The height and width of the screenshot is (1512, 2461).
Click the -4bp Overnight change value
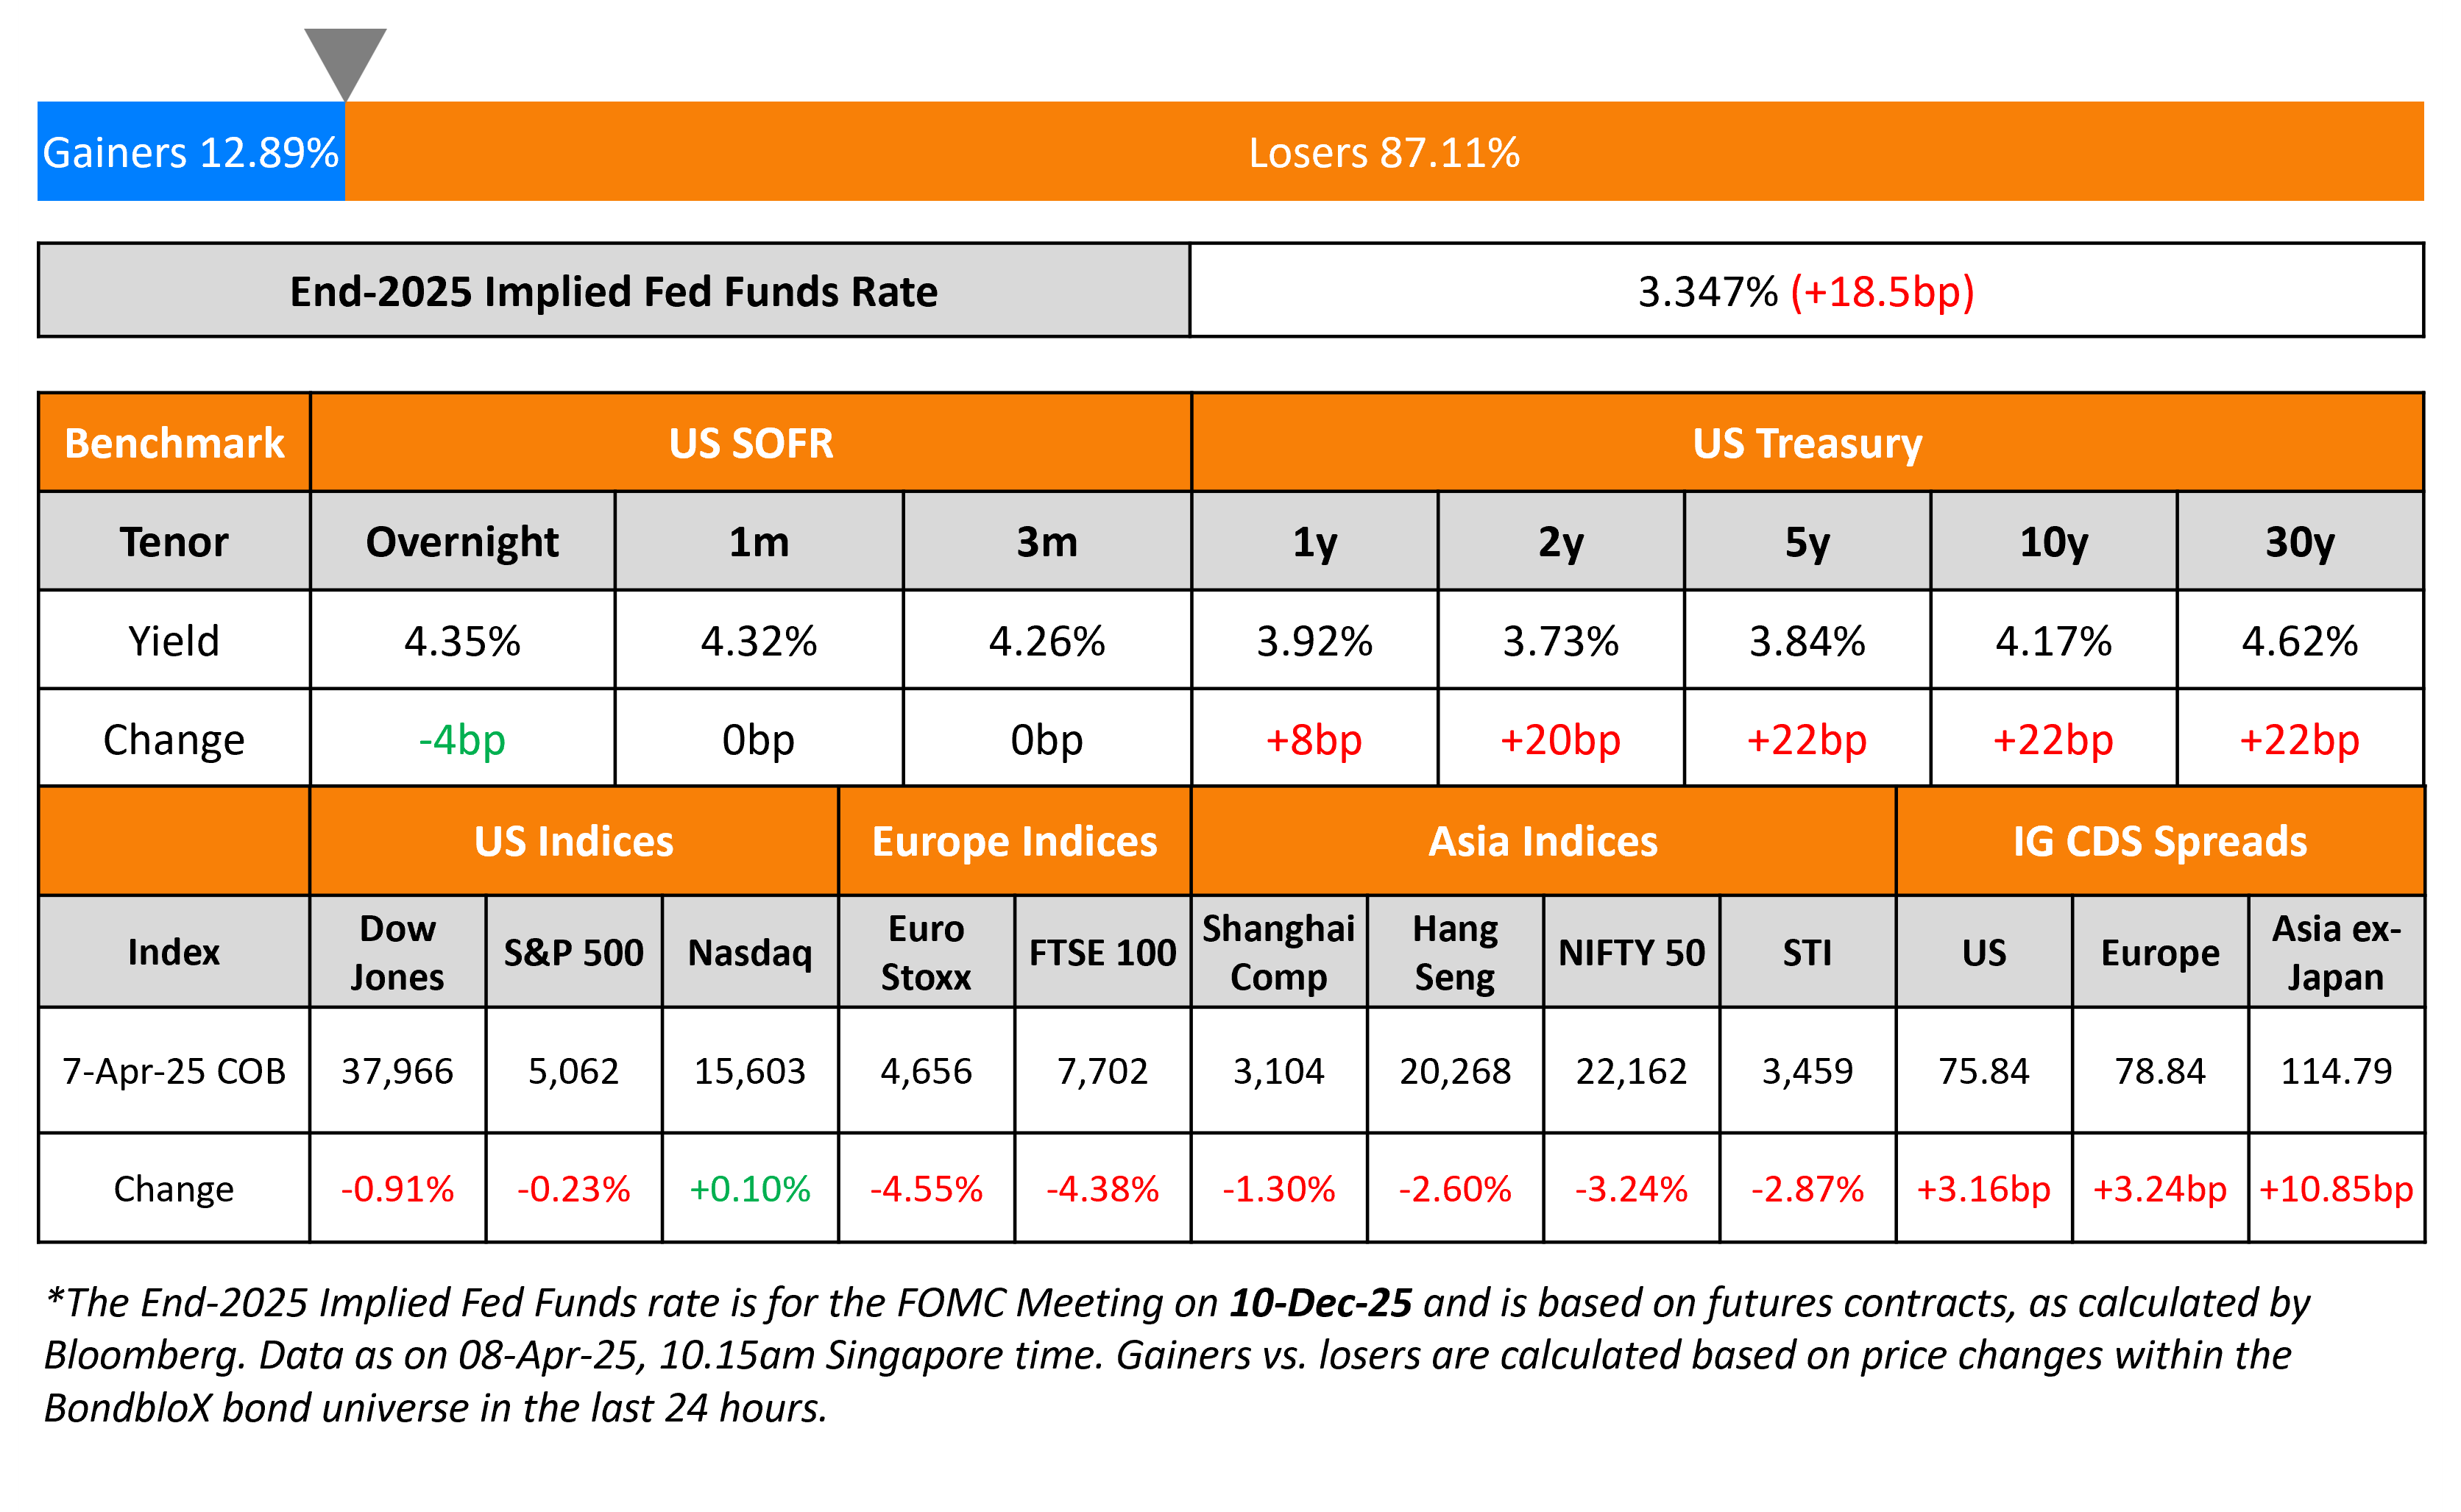point(462,739)
